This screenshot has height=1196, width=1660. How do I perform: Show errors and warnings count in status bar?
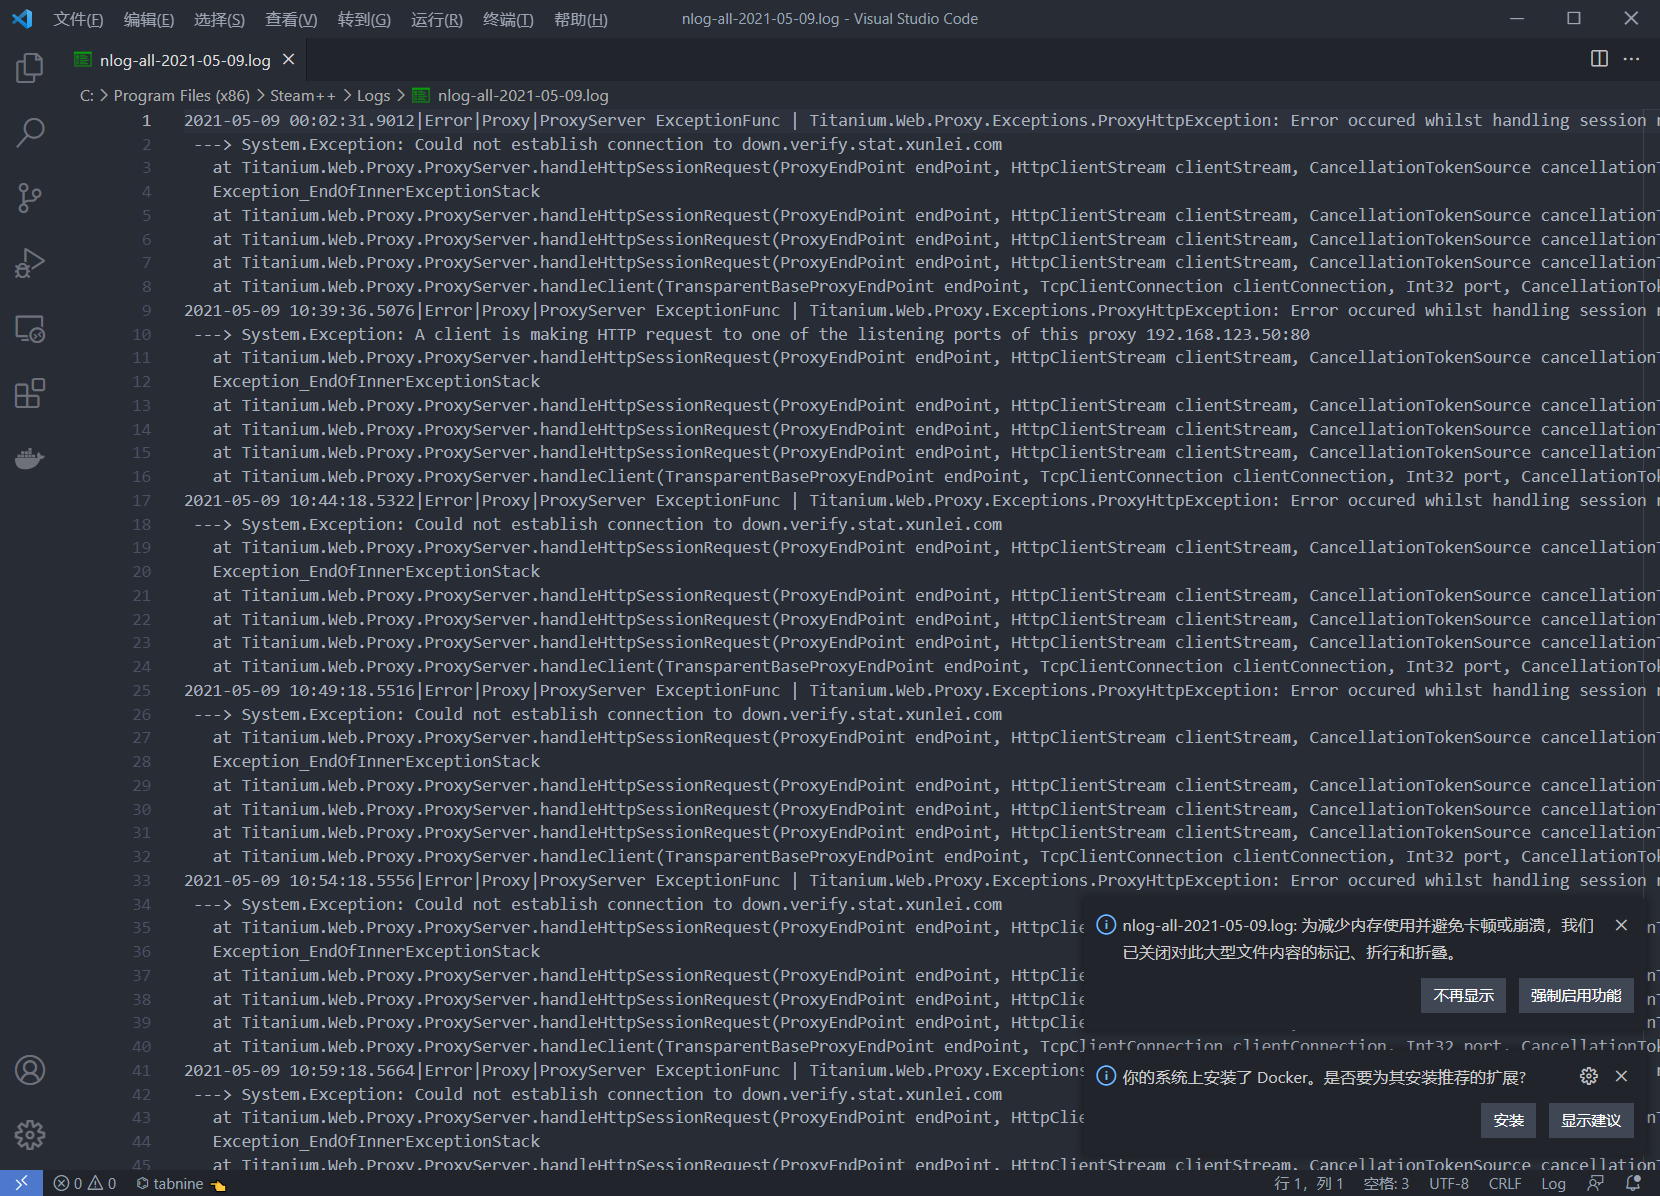coord(85,1183)
